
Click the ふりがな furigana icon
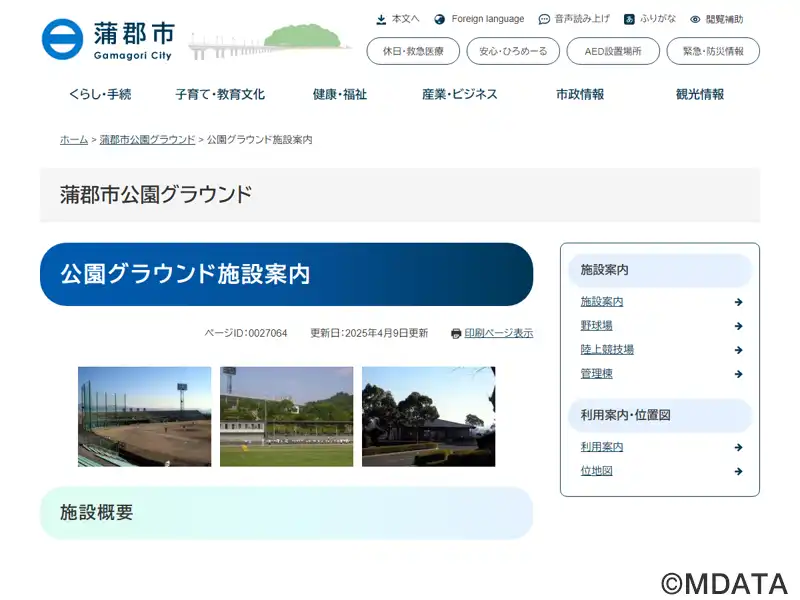629,19
